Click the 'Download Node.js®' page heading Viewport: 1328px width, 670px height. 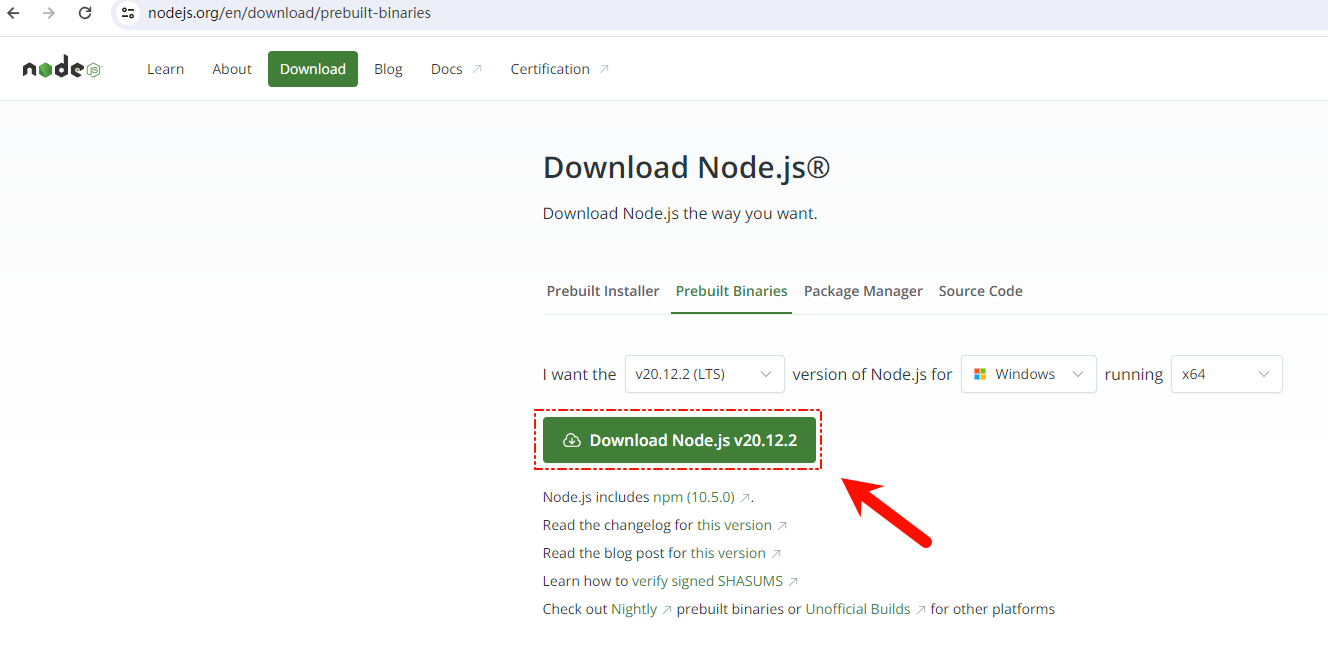pyautogui.click(x=687, y=168)
